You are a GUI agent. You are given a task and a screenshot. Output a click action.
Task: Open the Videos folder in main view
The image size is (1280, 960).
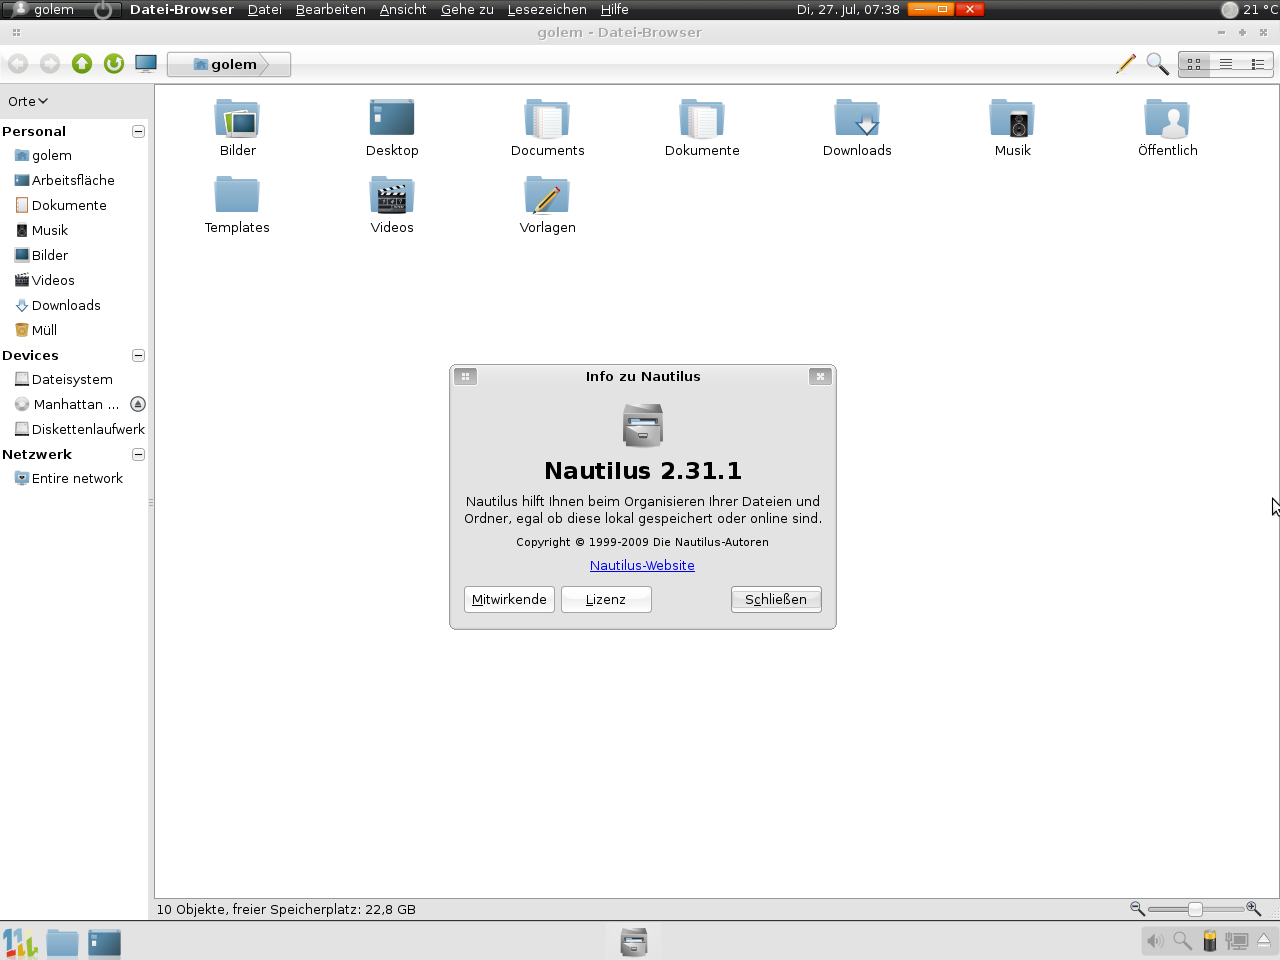click(x=392, y=194)
